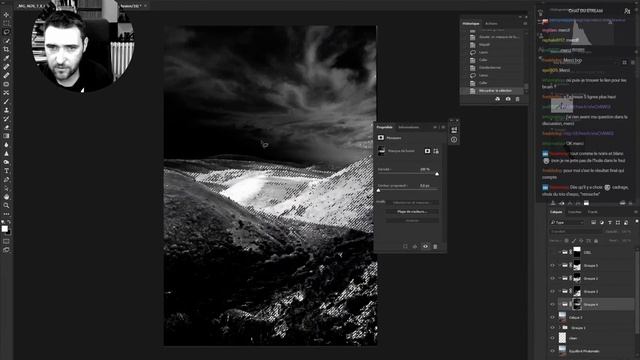Hide the Calque 3 layer
Image resolution: width=640 pixels, height=360 pixels.
click(x=552, y=317)
